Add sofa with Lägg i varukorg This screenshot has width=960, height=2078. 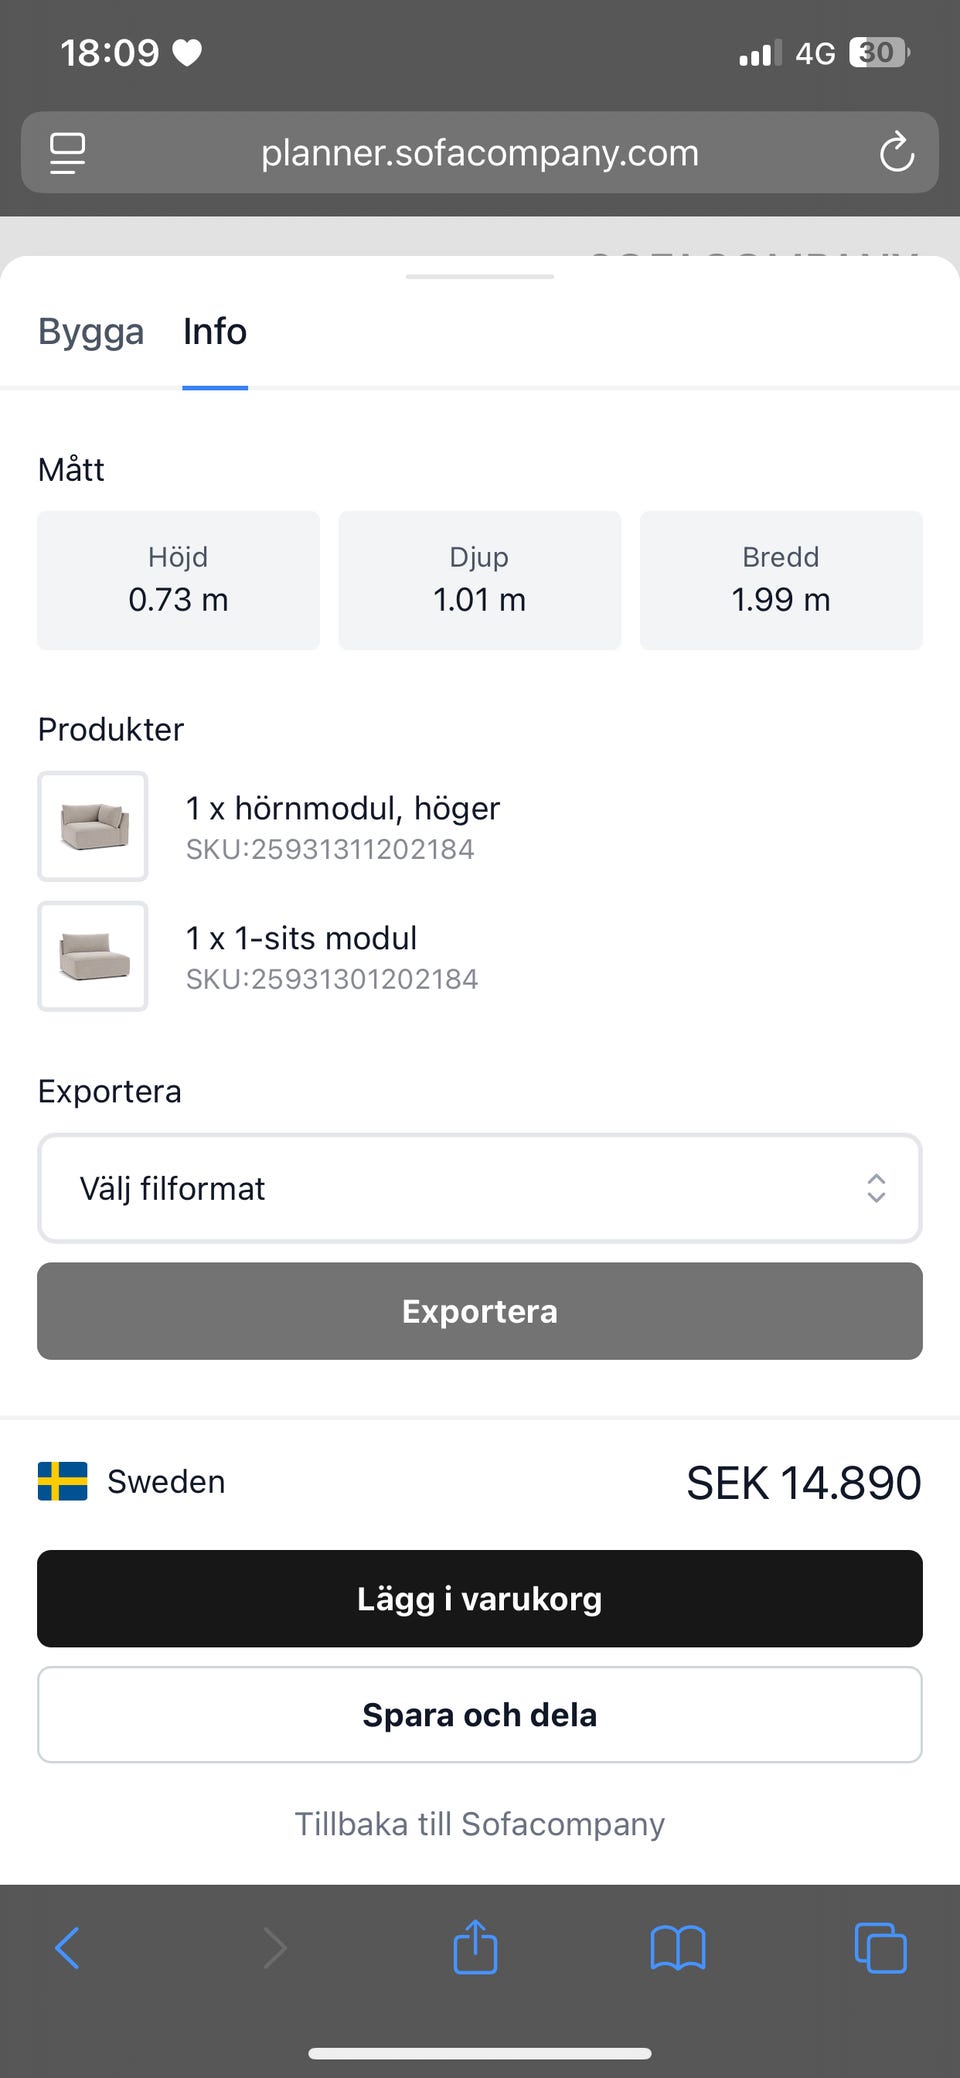480,1598
